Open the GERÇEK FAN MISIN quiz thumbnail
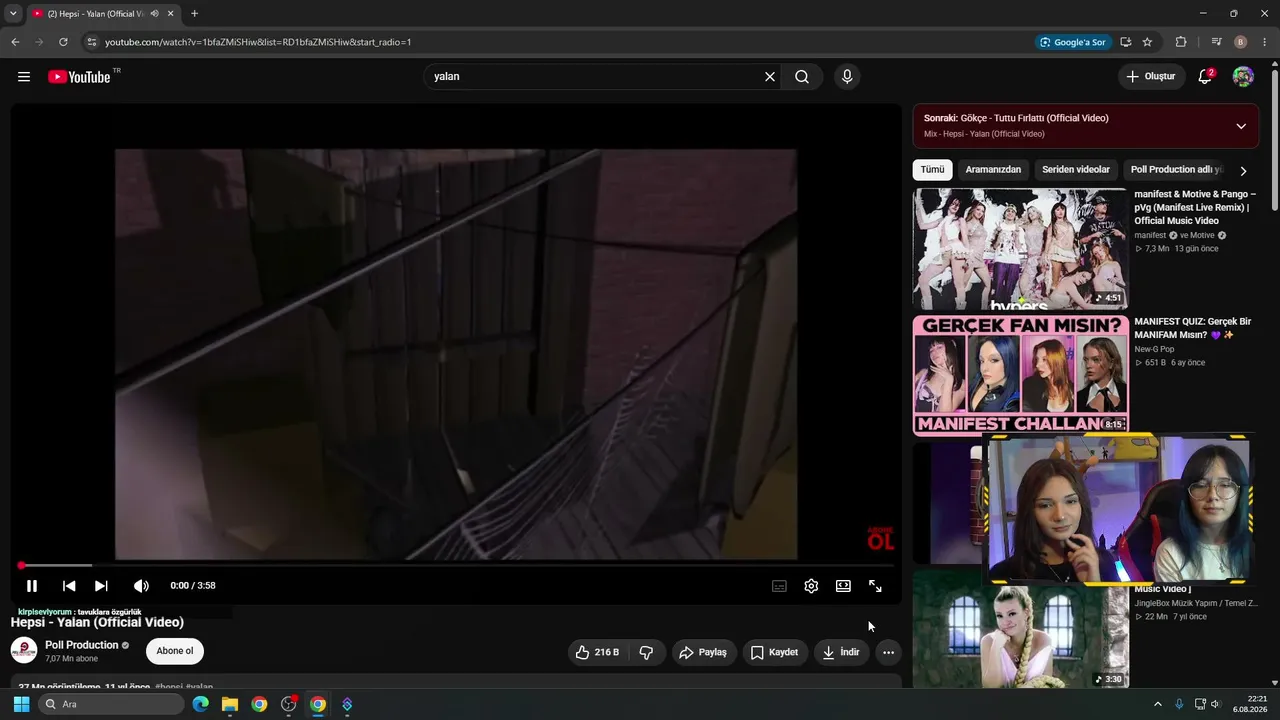This screenshot has height=720, width=1280. 1020,376
